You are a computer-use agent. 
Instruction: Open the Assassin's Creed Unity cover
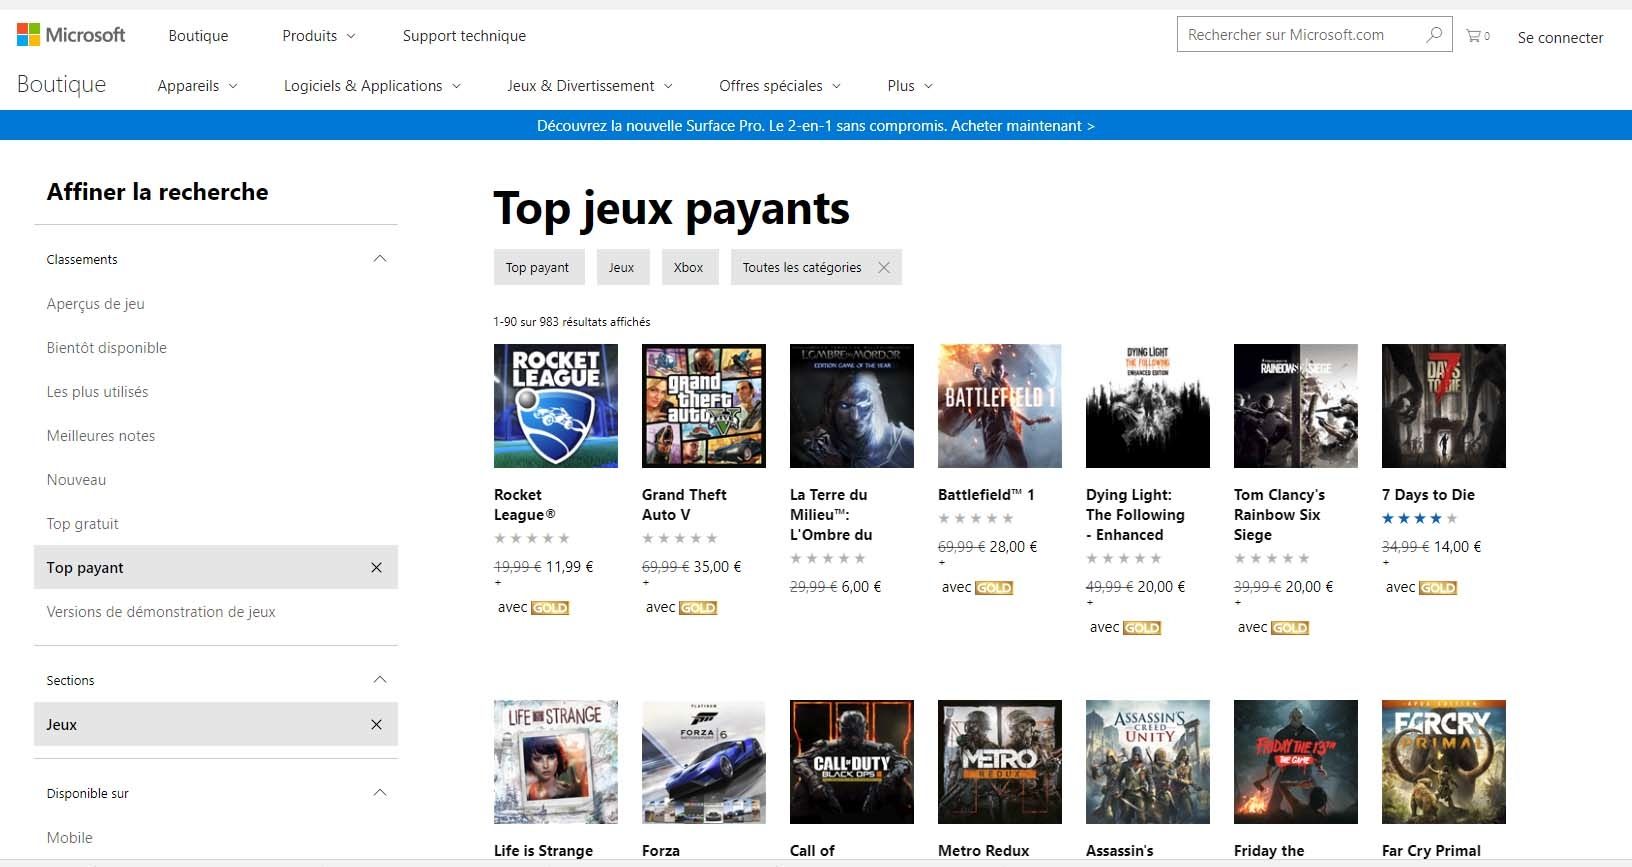(1148, 762)
